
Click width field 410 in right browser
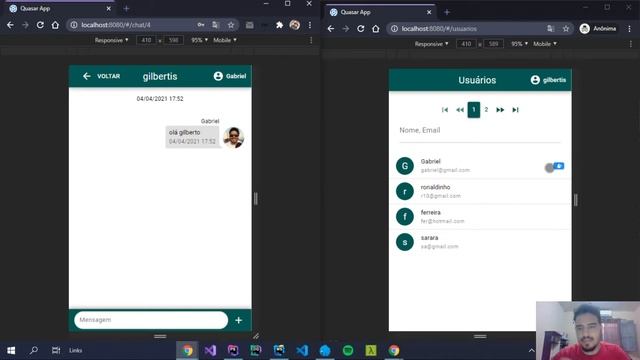coord(467,44)
